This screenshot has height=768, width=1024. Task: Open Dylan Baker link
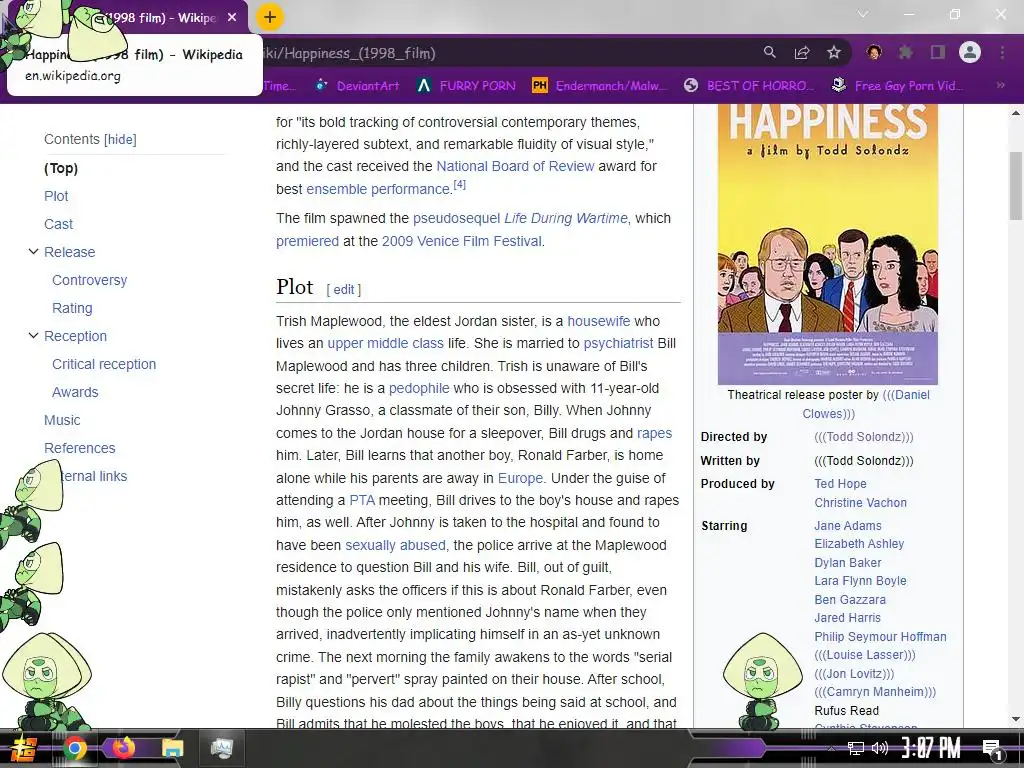[x=848, y=563]
